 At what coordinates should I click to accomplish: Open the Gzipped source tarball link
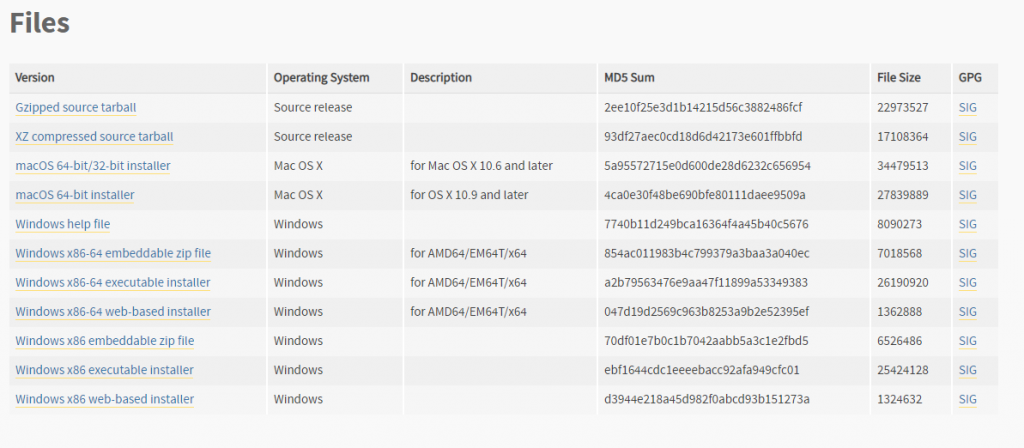click(76, 108)
